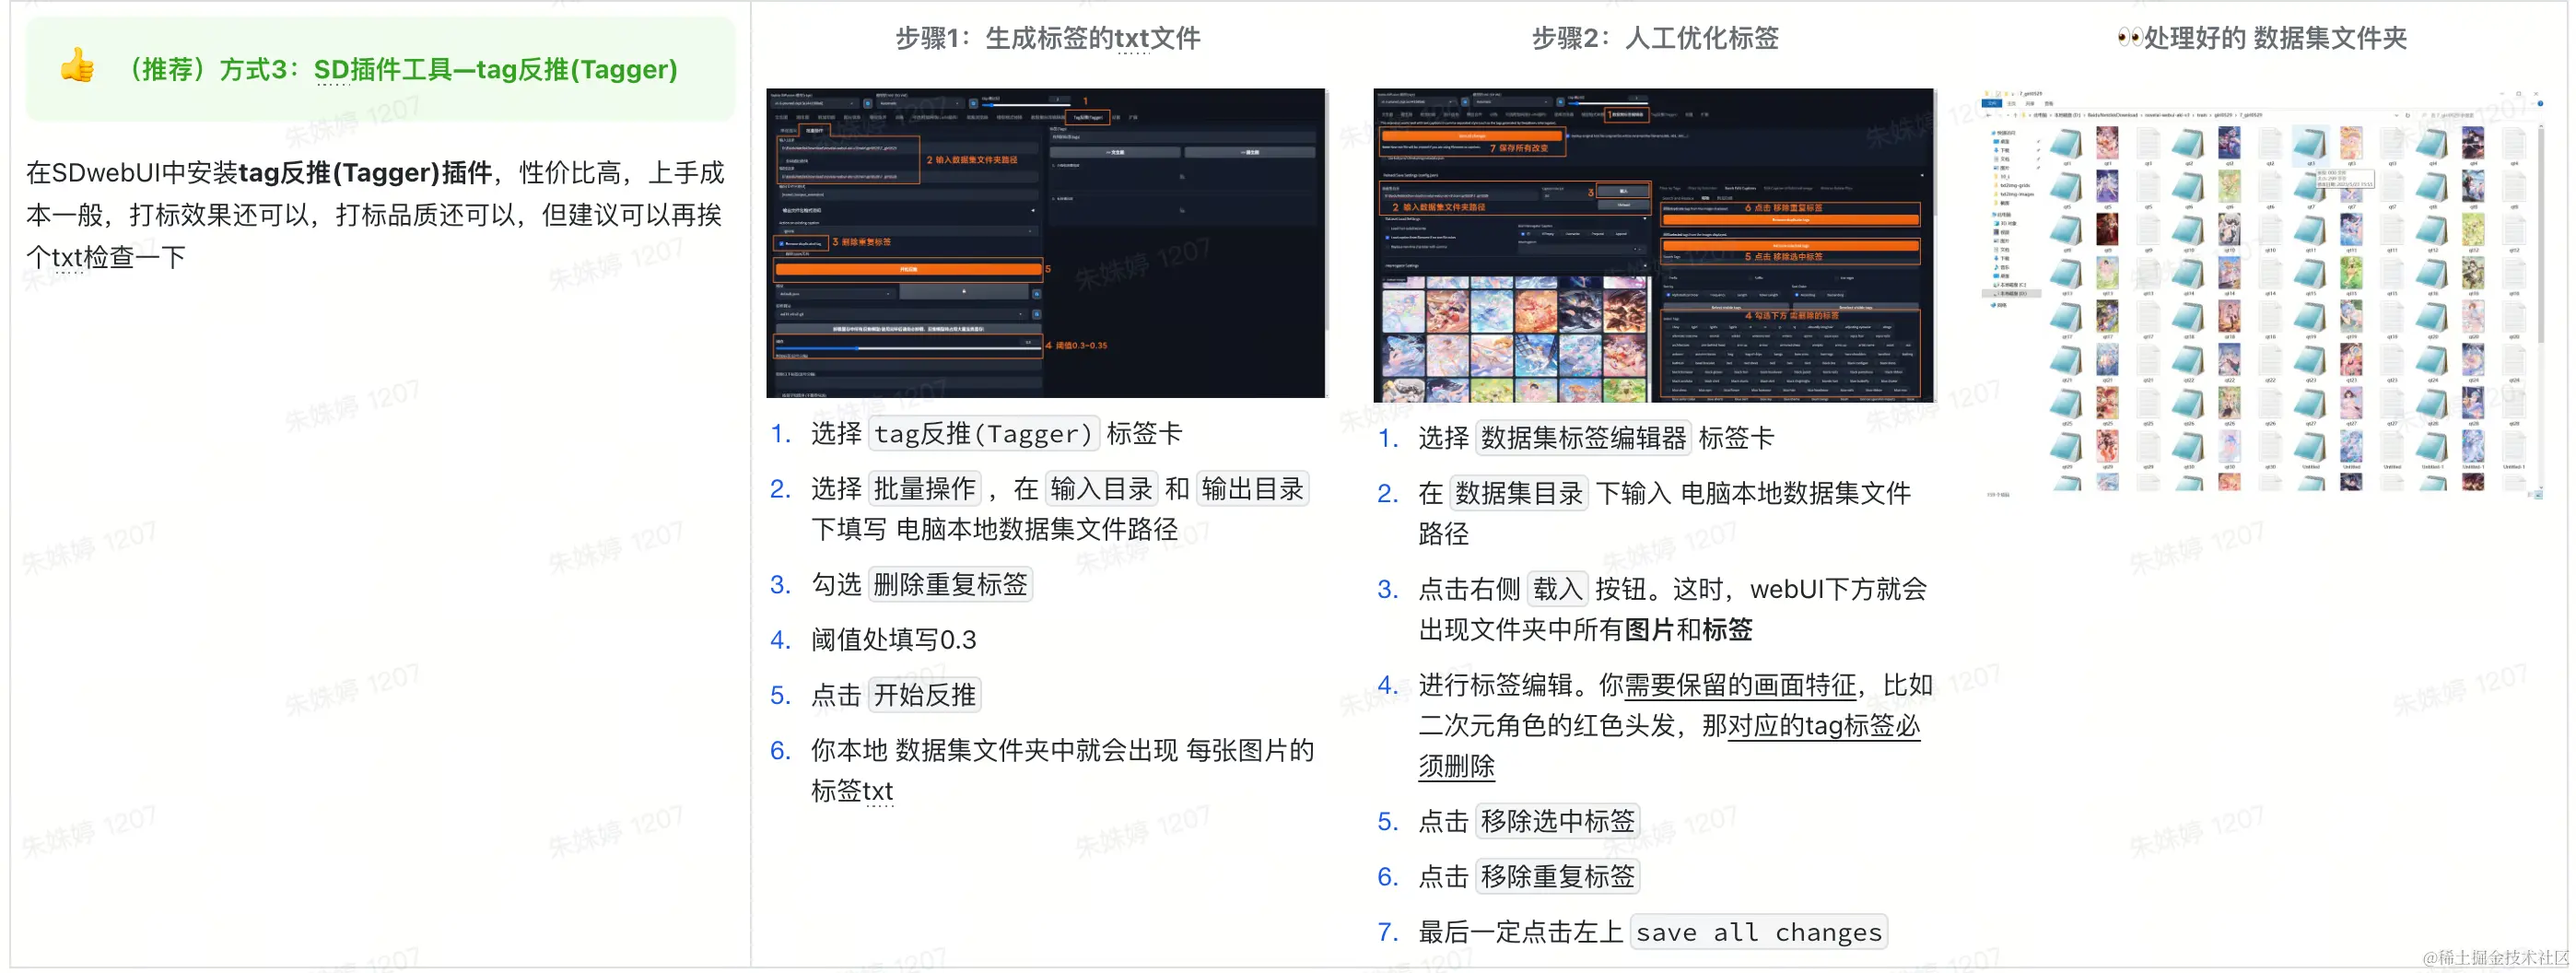Toggle Remove duplicated tag checkbox in step 1 screenshot
The height and width of the screenshot is (973, 2576).
782,244
